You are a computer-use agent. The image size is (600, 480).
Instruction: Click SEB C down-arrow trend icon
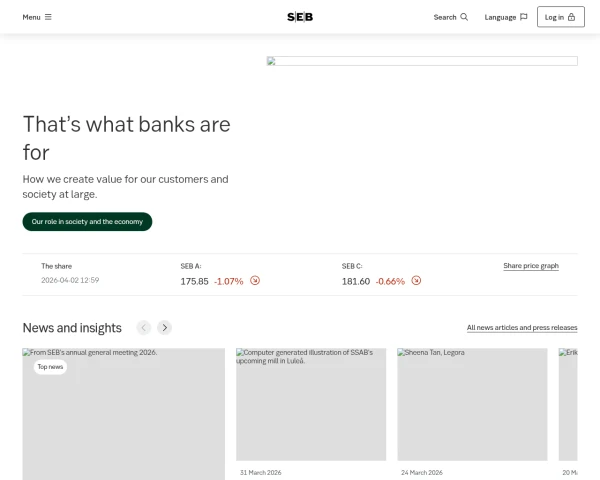[416, 281]
